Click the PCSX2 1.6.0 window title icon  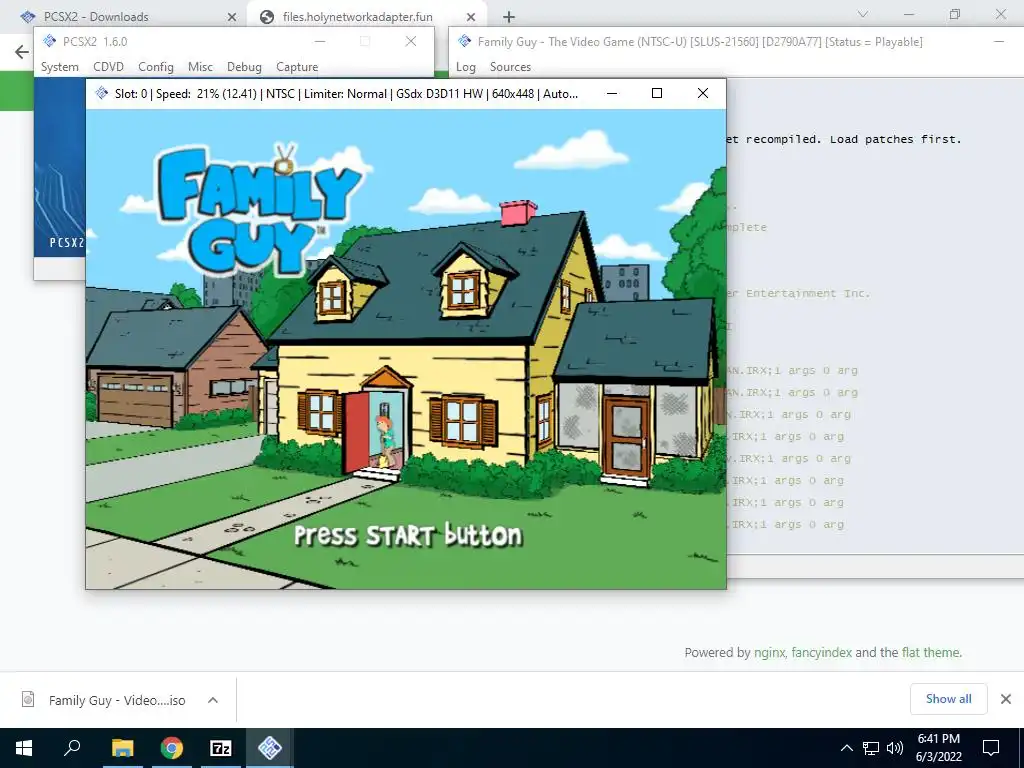(x=50, y=41)
